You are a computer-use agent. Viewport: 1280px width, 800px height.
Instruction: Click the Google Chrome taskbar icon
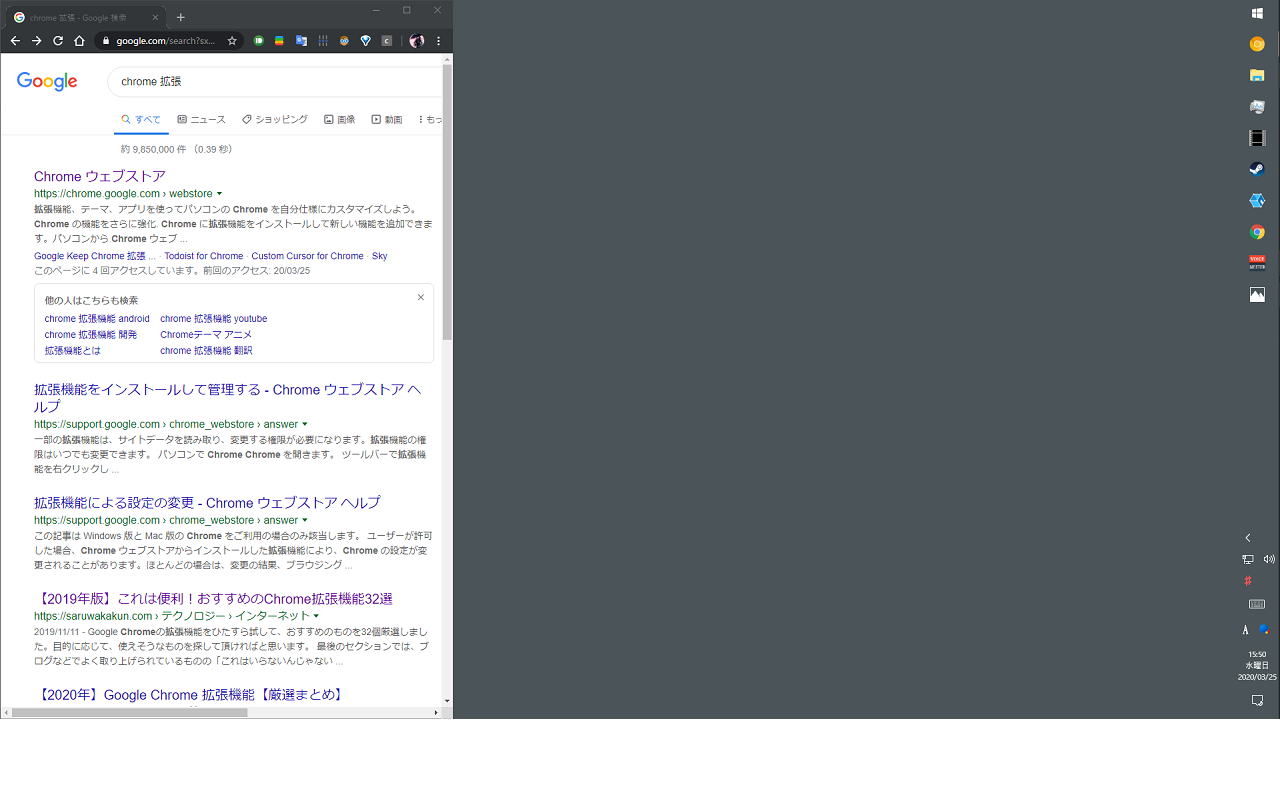[1257, 232]
